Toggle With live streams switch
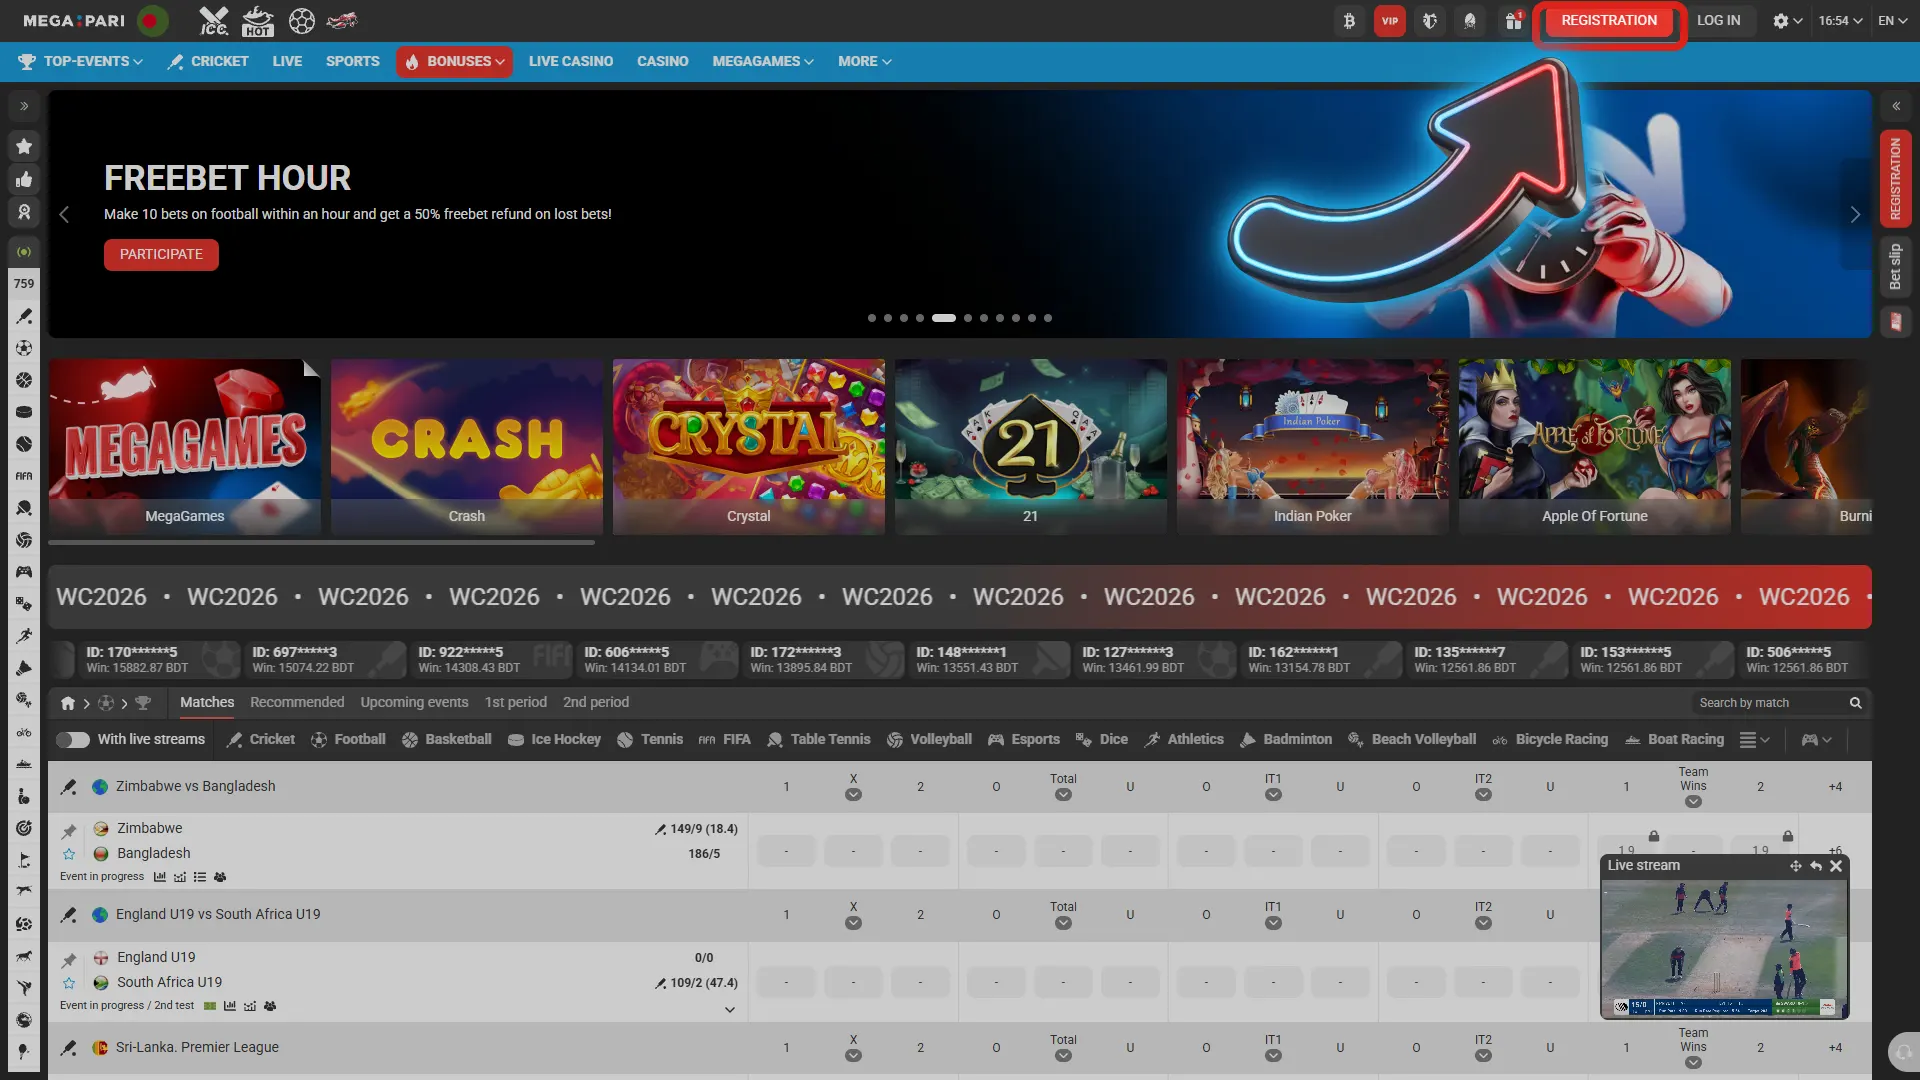Image resolution: width=1920 pixels, height=1080 pixels. (x=73, y=740)
